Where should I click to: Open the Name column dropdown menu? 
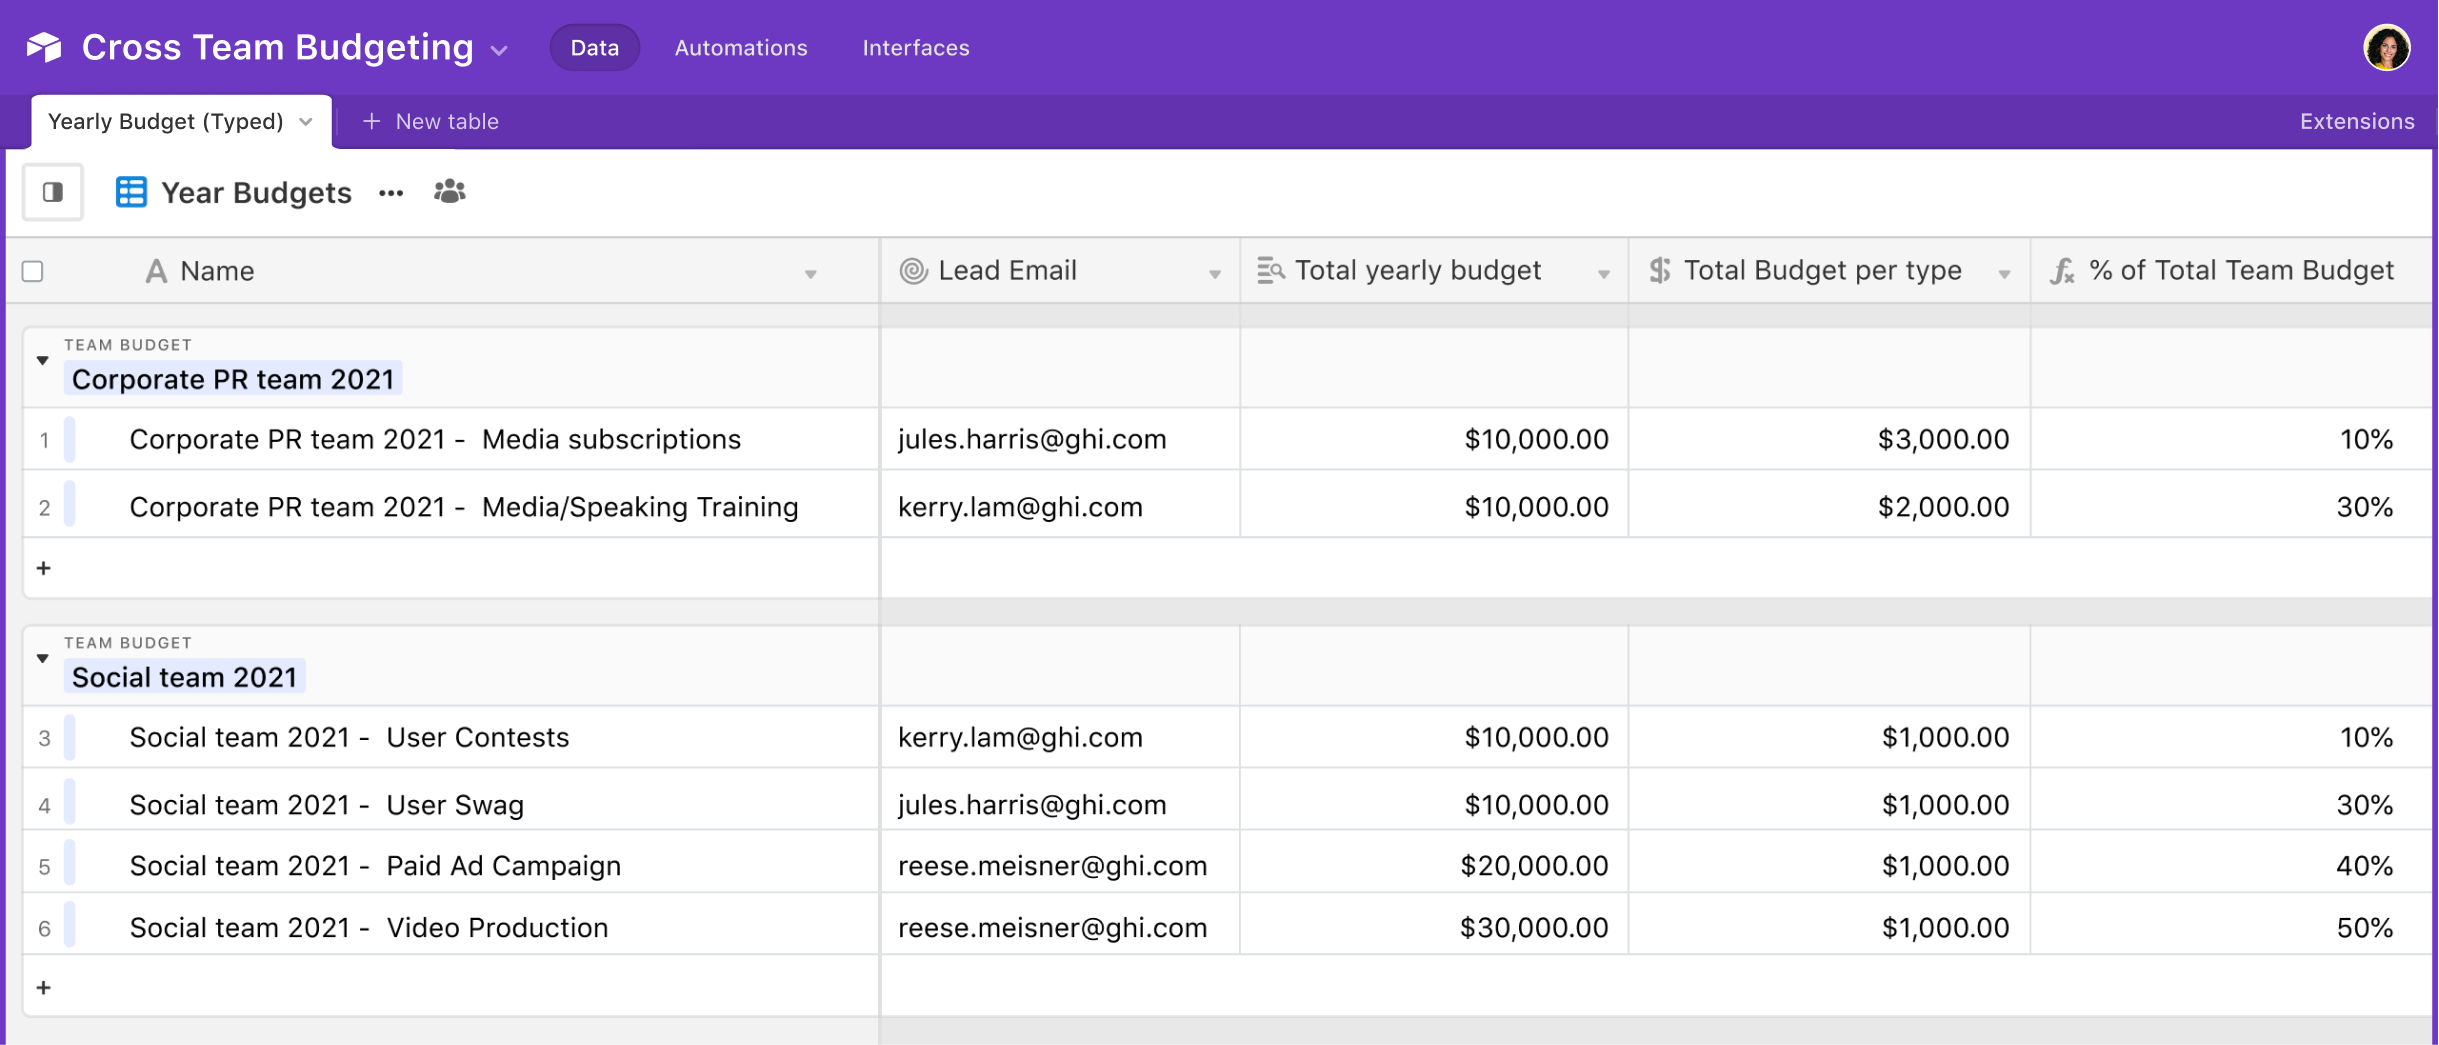point(811,272)
